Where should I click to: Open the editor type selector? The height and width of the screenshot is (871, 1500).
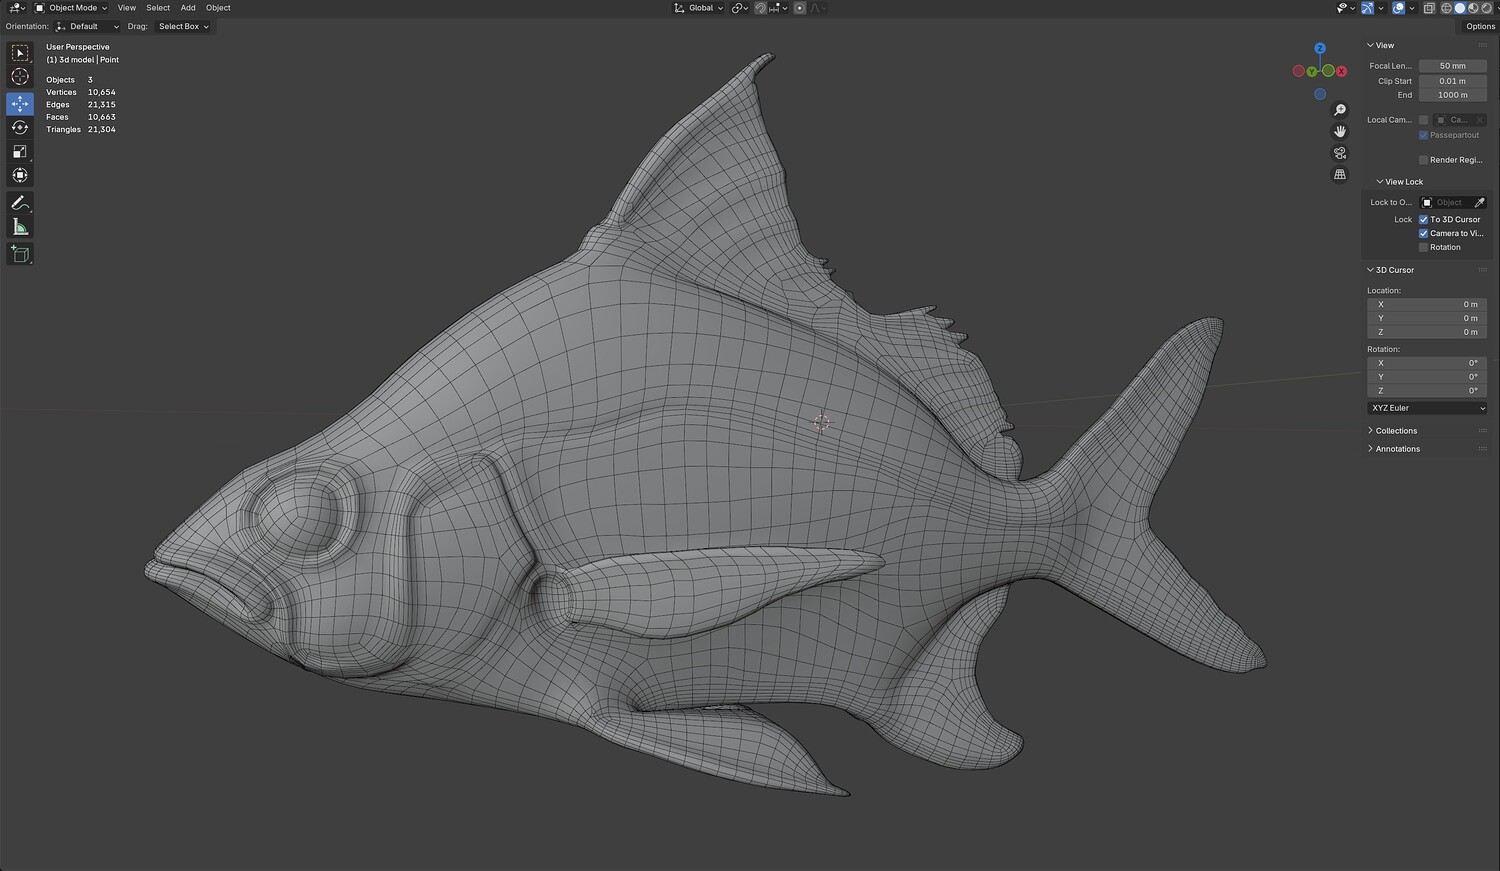tap(17, 8)
